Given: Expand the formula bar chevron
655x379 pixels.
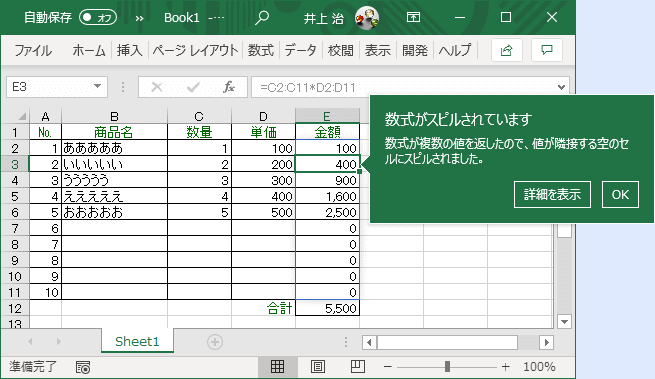Looking at the screenshot, I should (561, 87).
